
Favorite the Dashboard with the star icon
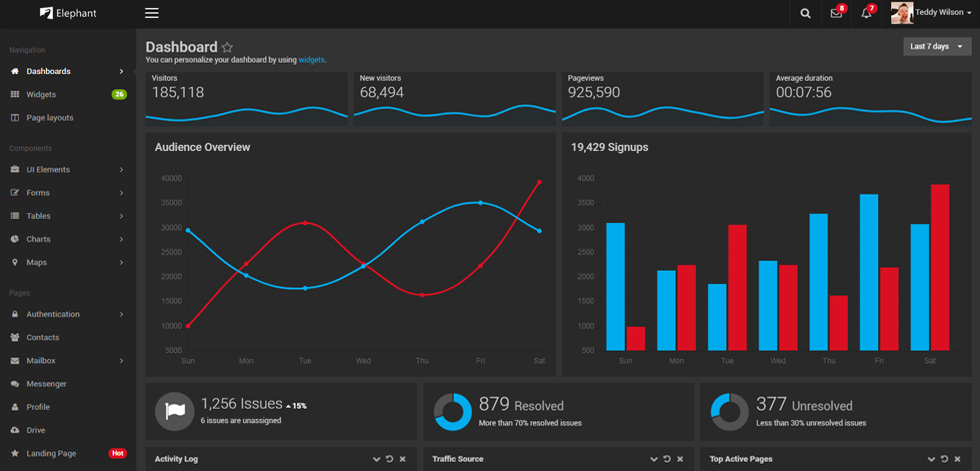pos(228,47)
